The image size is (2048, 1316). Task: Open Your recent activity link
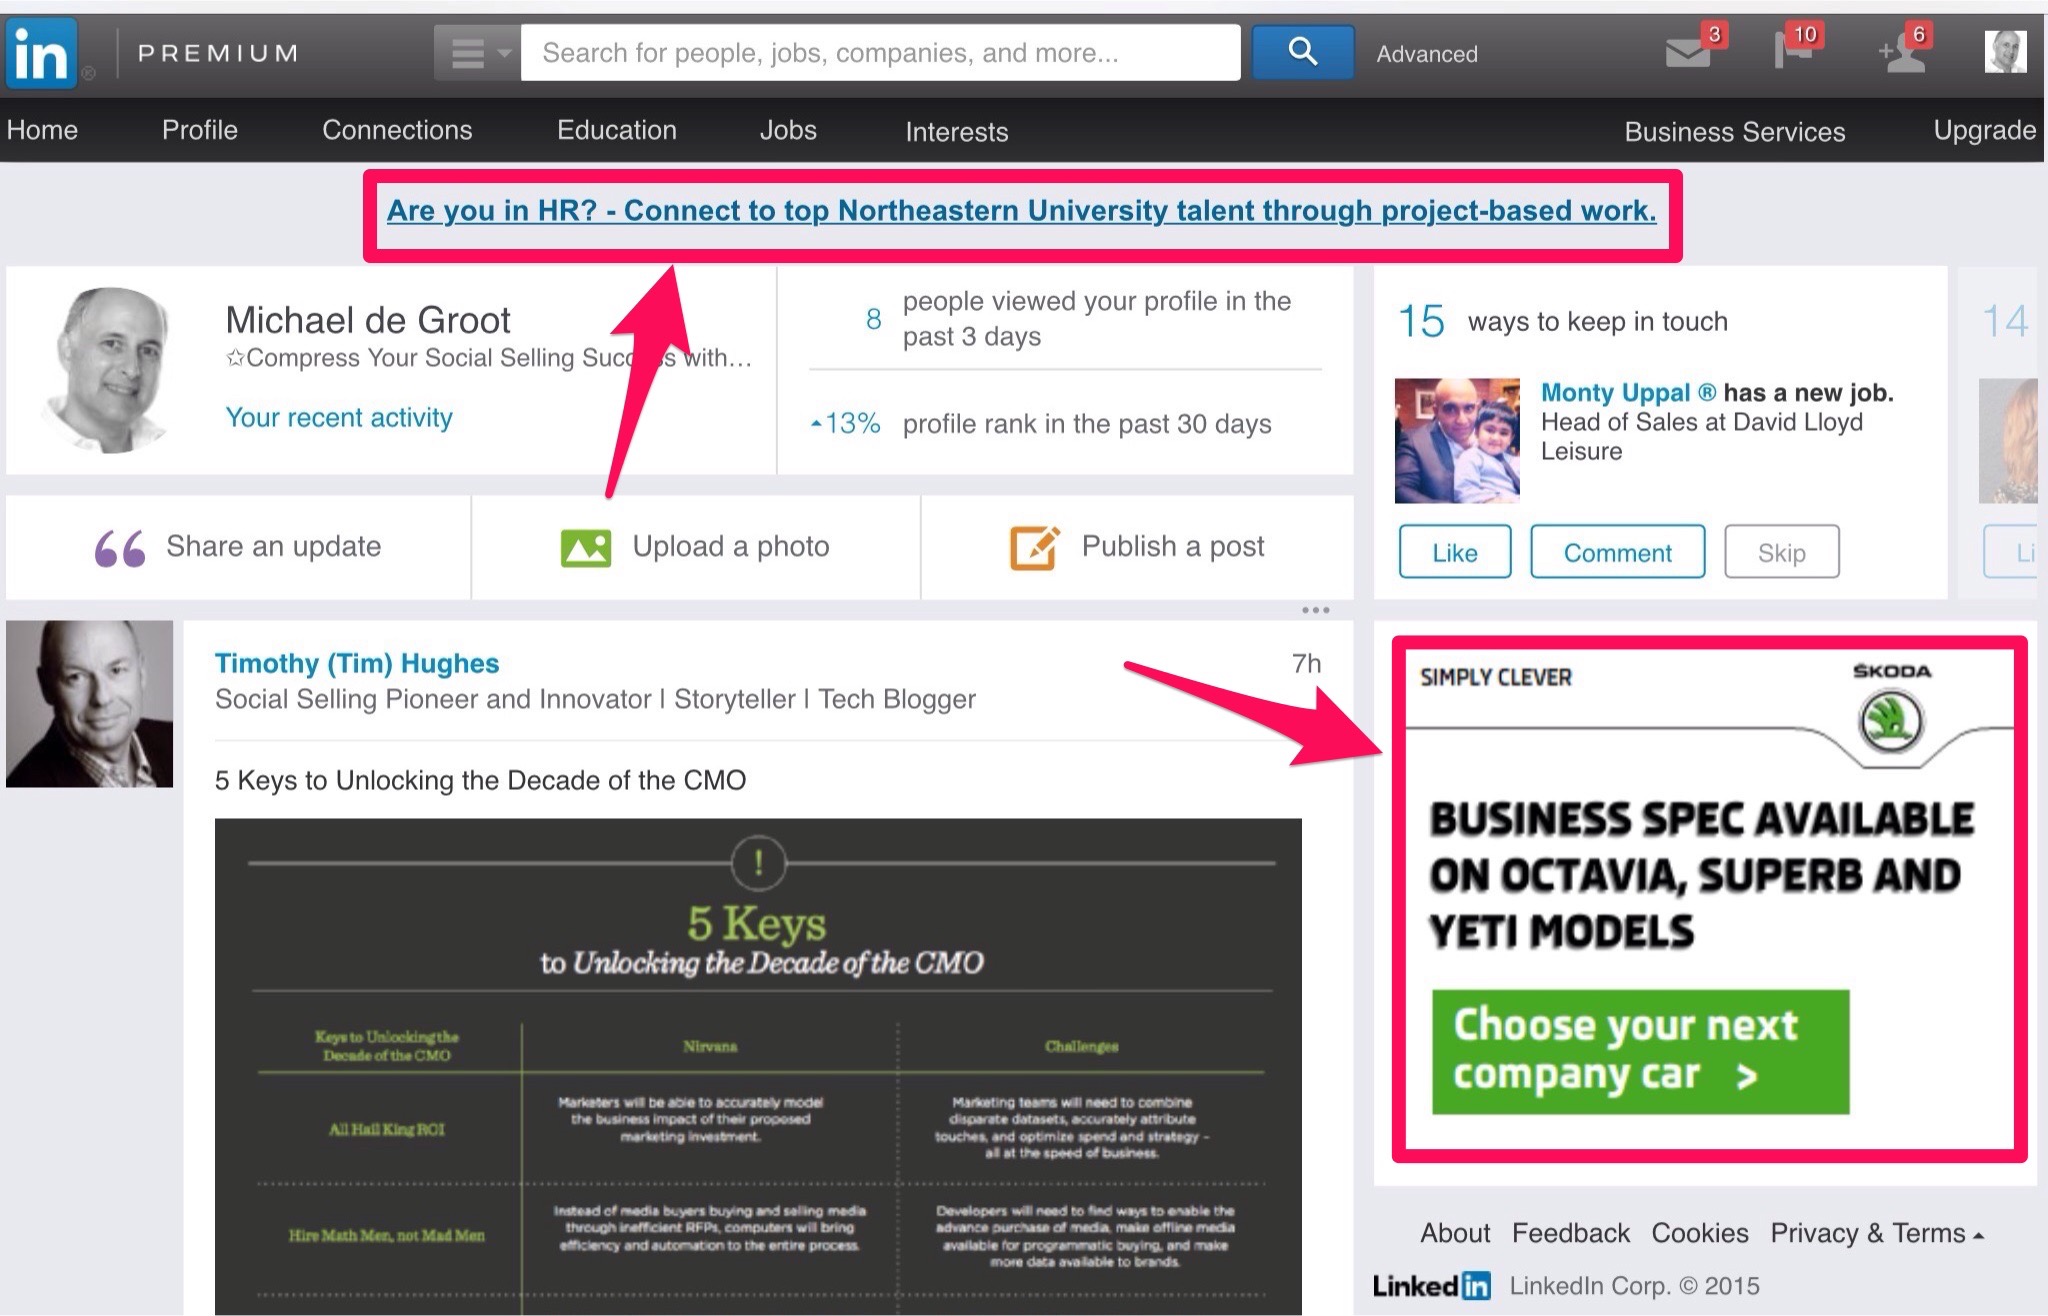click(x=339, y=417)
